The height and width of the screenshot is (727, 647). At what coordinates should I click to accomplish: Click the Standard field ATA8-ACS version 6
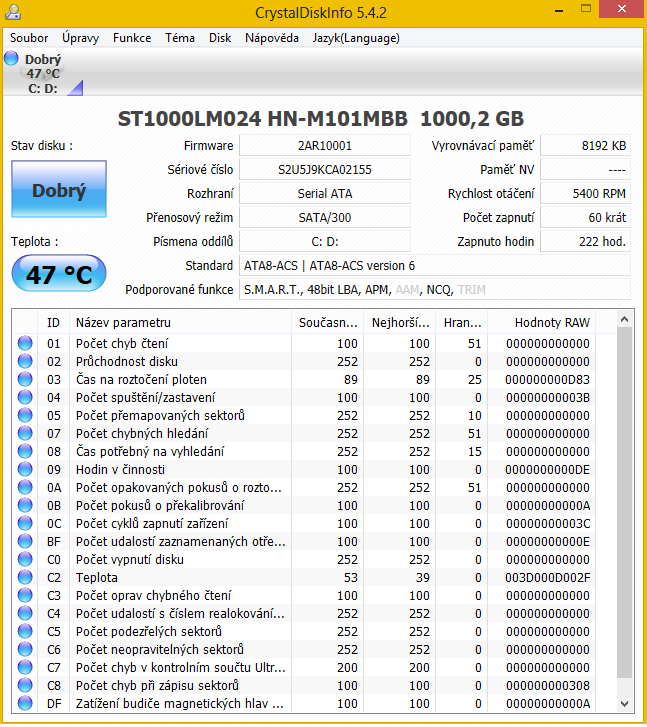coord(435,266)
